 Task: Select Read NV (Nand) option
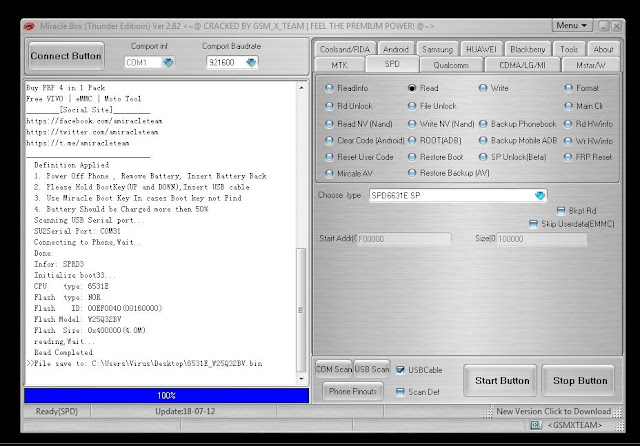coord(359,124)
